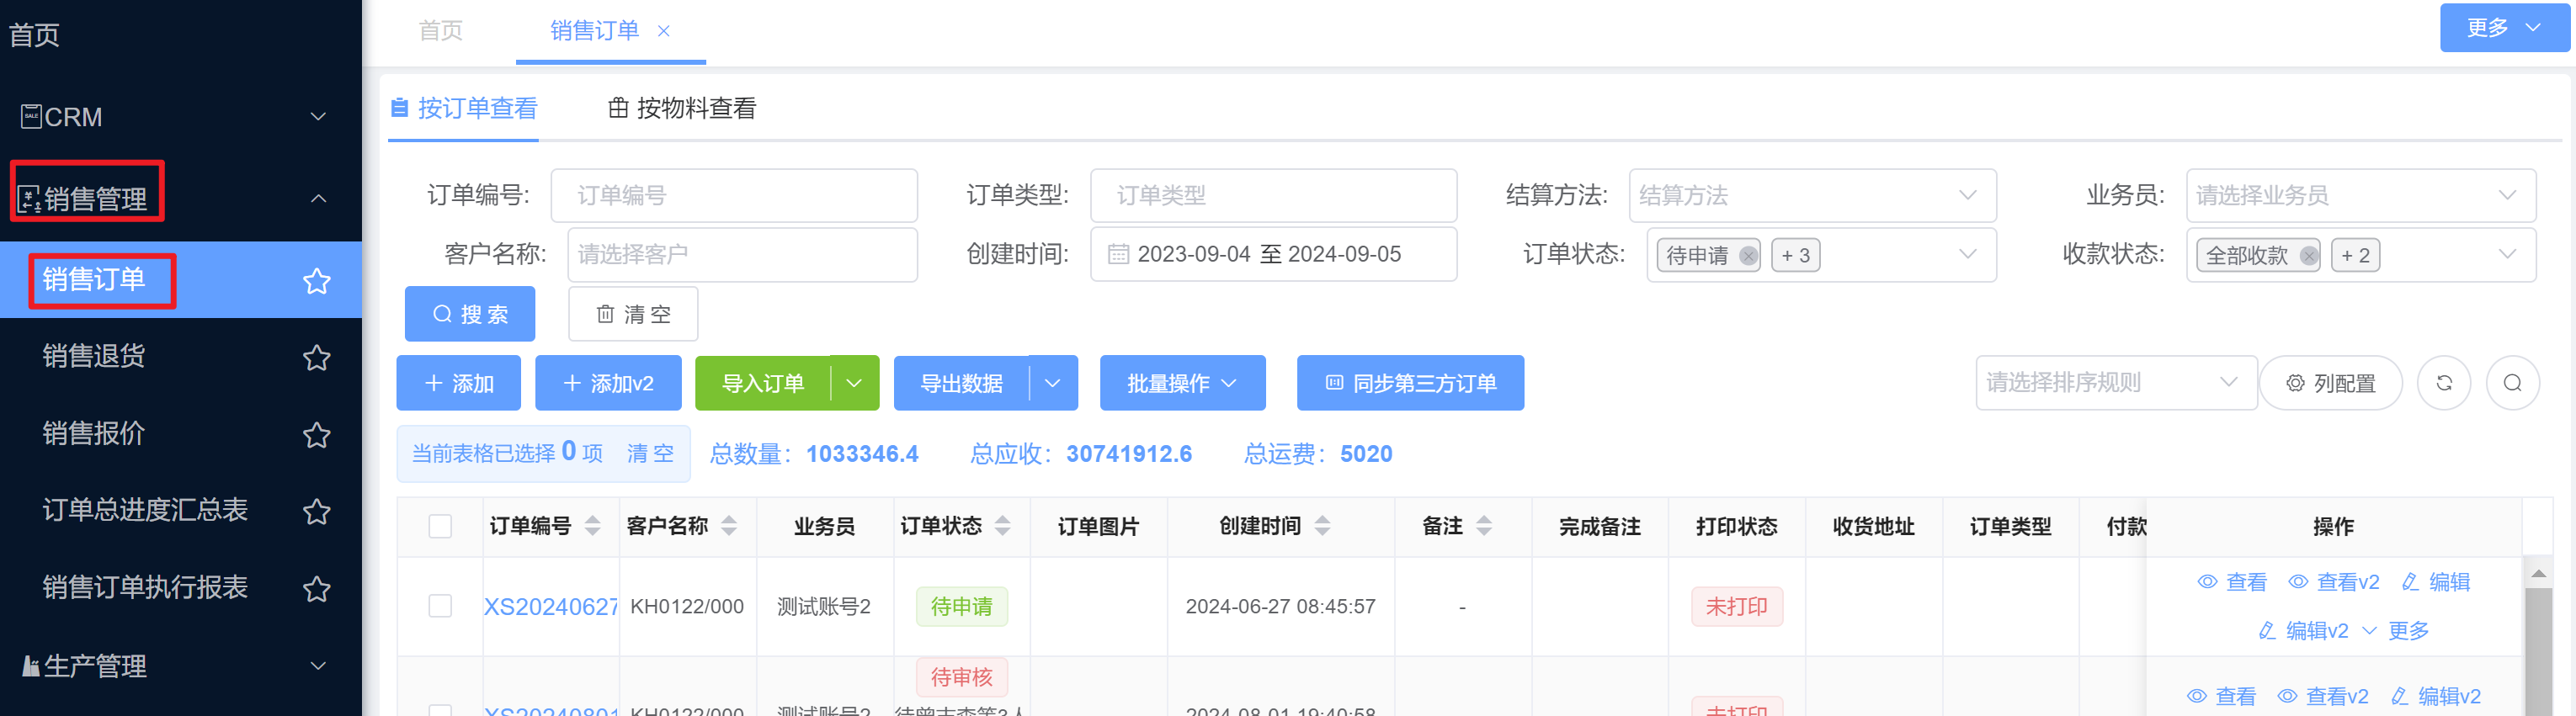This screenshot has height=716, width=2576.
Task: Click the 添加v2 button
Action: [x=608, y=383]
